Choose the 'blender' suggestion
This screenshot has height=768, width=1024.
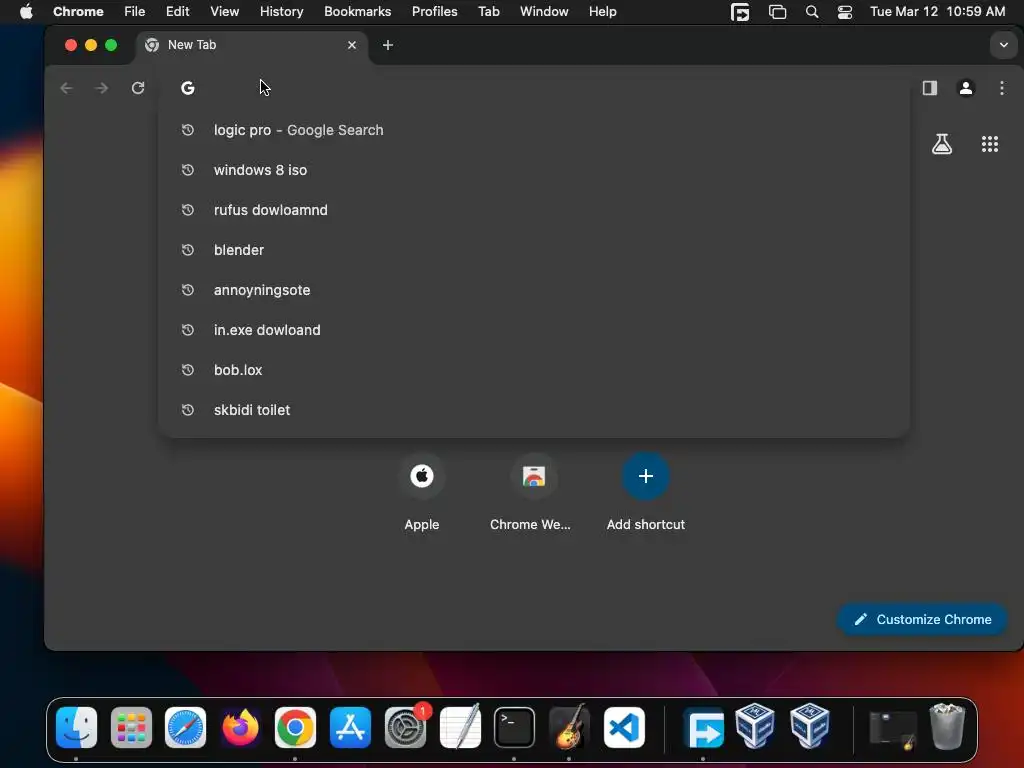click(x=534, y=250)
